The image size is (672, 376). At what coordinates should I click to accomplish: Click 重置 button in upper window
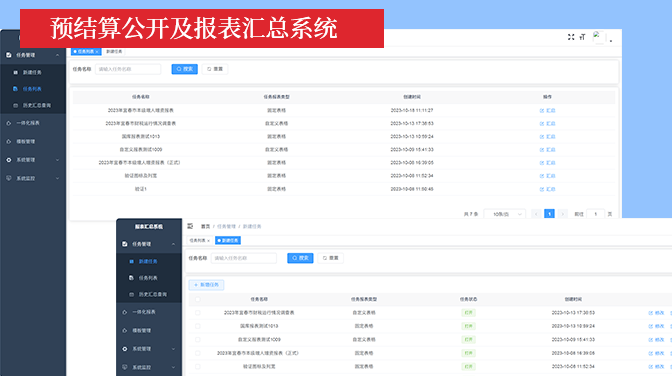coord(215,69)
